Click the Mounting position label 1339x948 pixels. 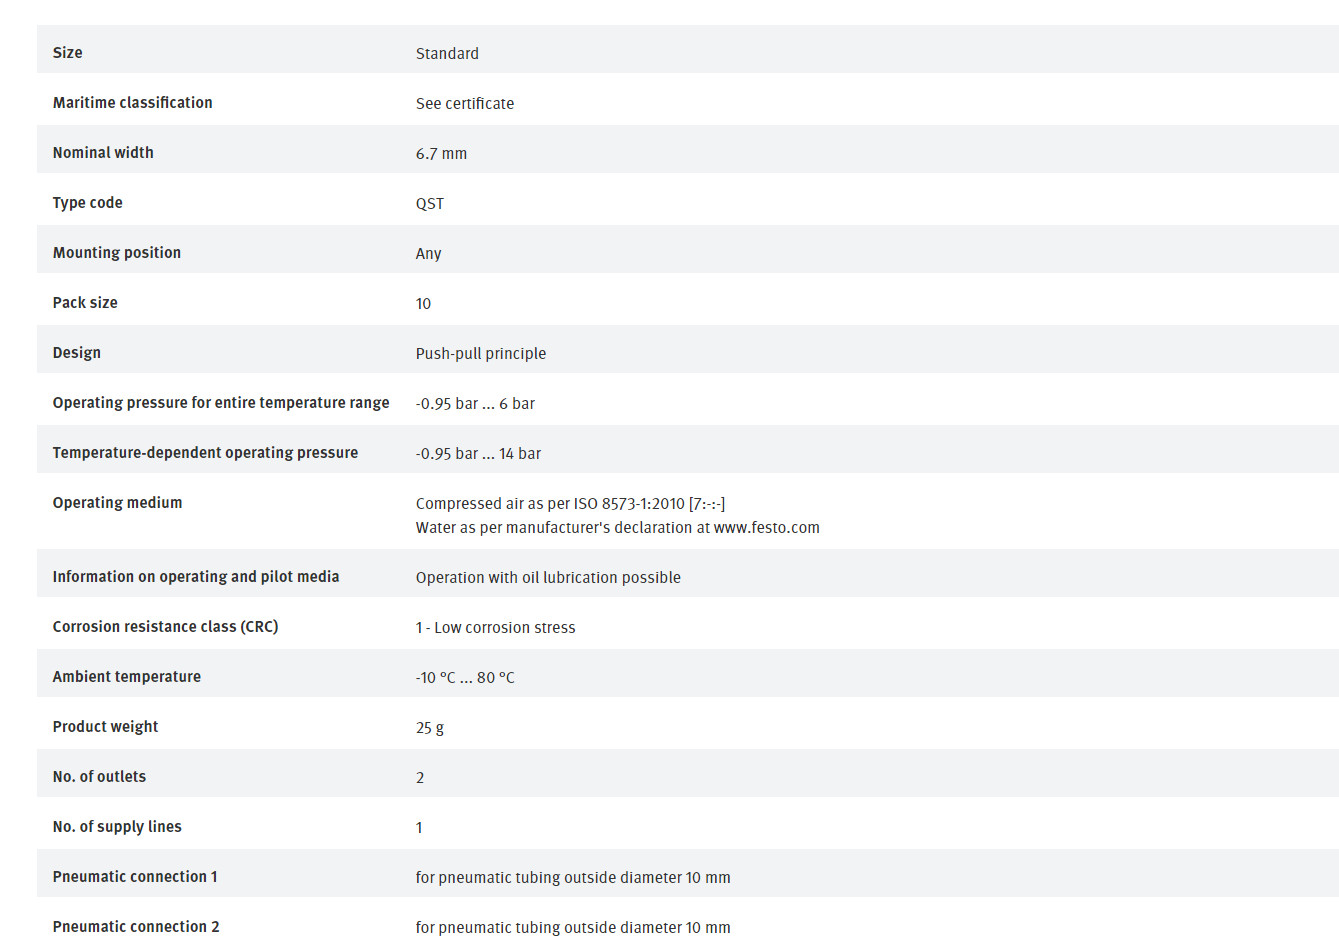tap(117, 253)
